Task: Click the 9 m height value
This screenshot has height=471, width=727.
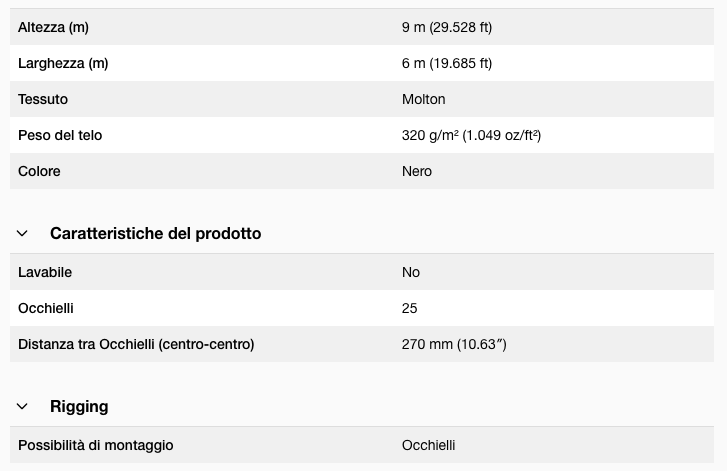Action: (446, 27)
